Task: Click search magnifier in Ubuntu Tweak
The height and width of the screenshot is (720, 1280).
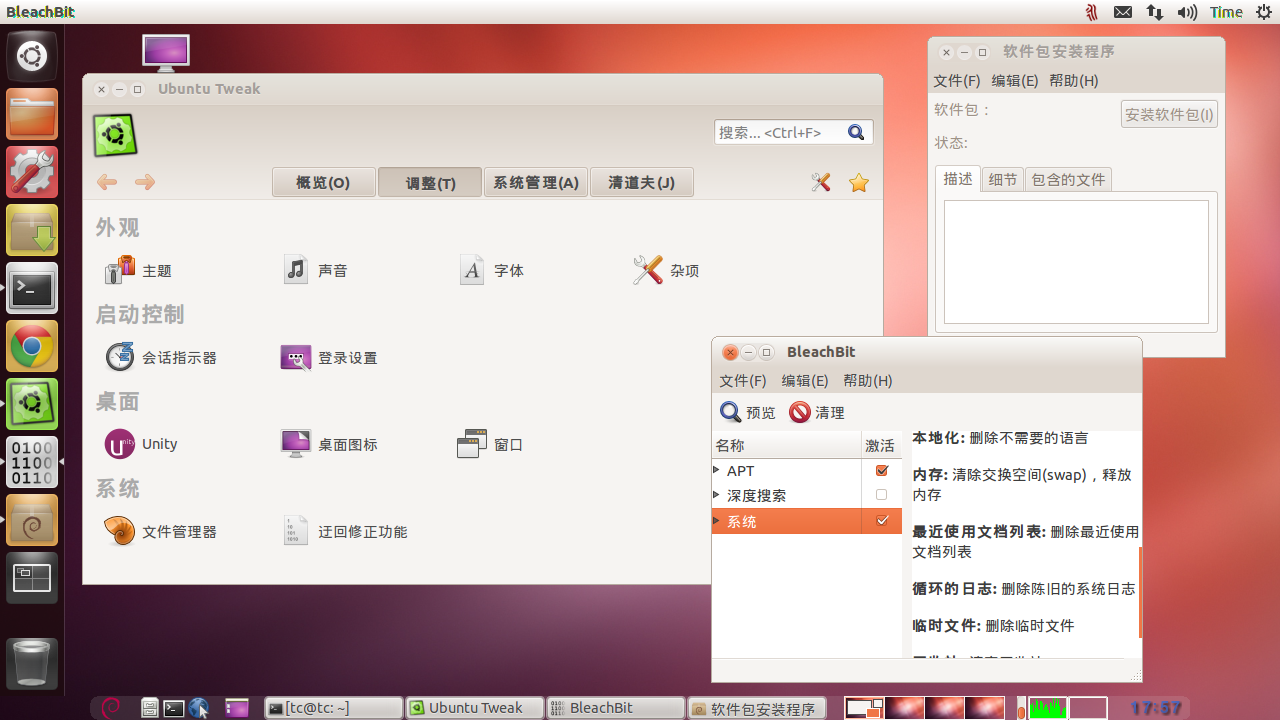Action: (856, 132)
